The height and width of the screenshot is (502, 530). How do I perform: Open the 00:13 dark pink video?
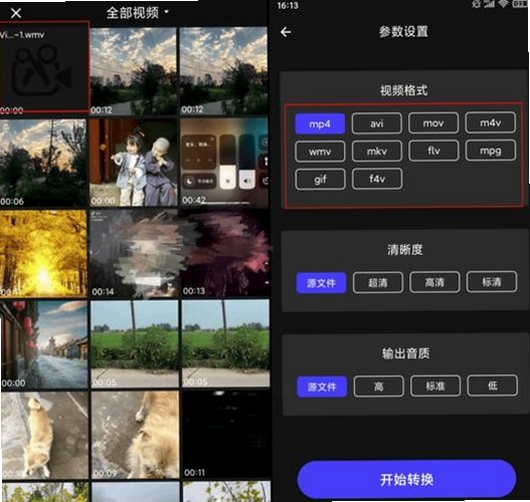click(225, 253)
